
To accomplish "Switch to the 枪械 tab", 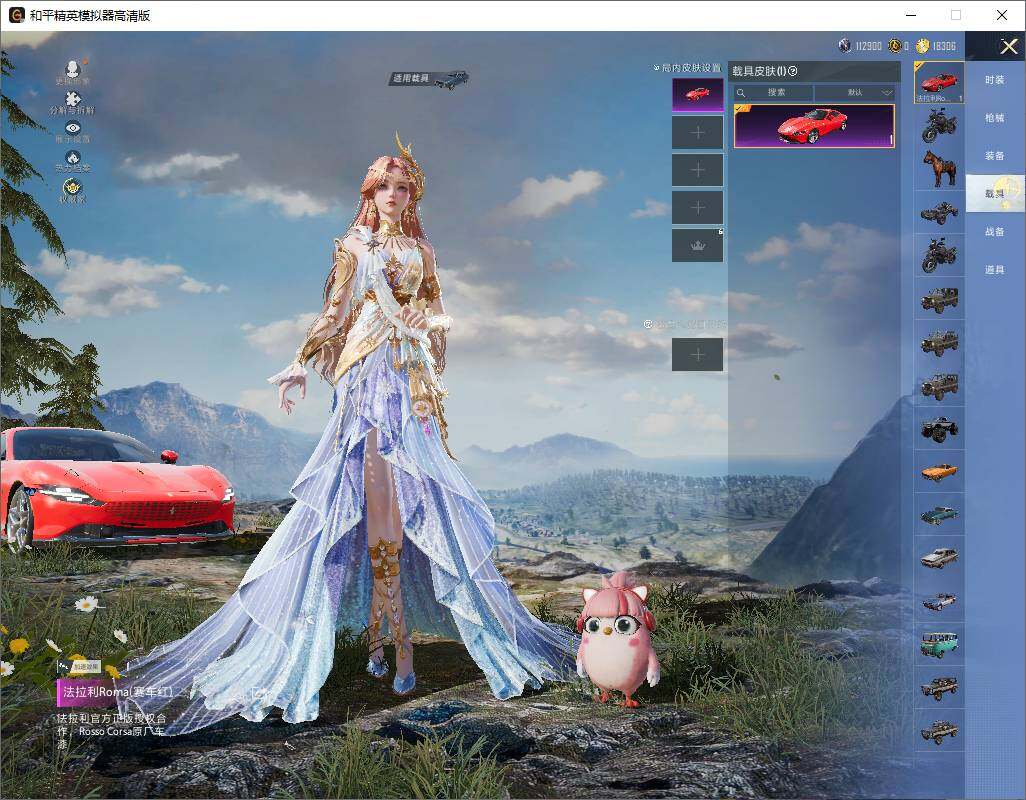I will 995,118.
